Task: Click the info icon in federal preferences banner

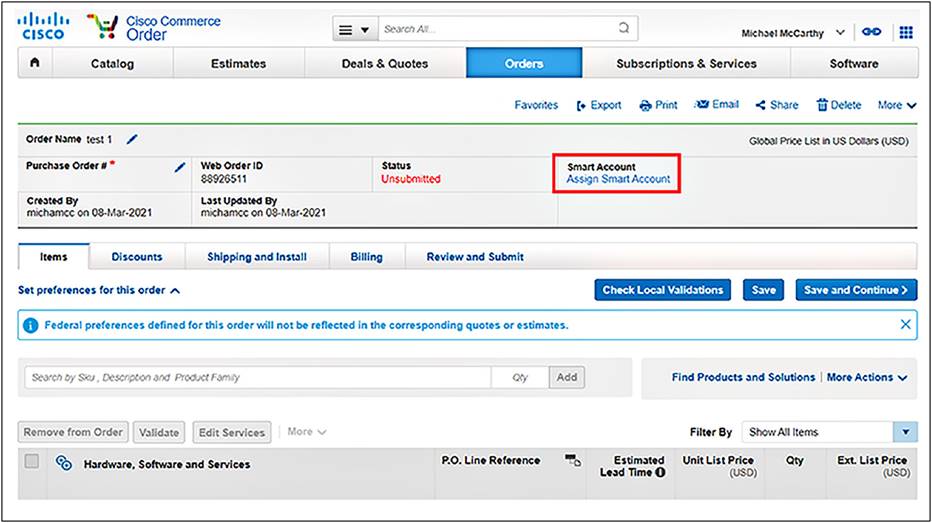Action: click(30, 325)
